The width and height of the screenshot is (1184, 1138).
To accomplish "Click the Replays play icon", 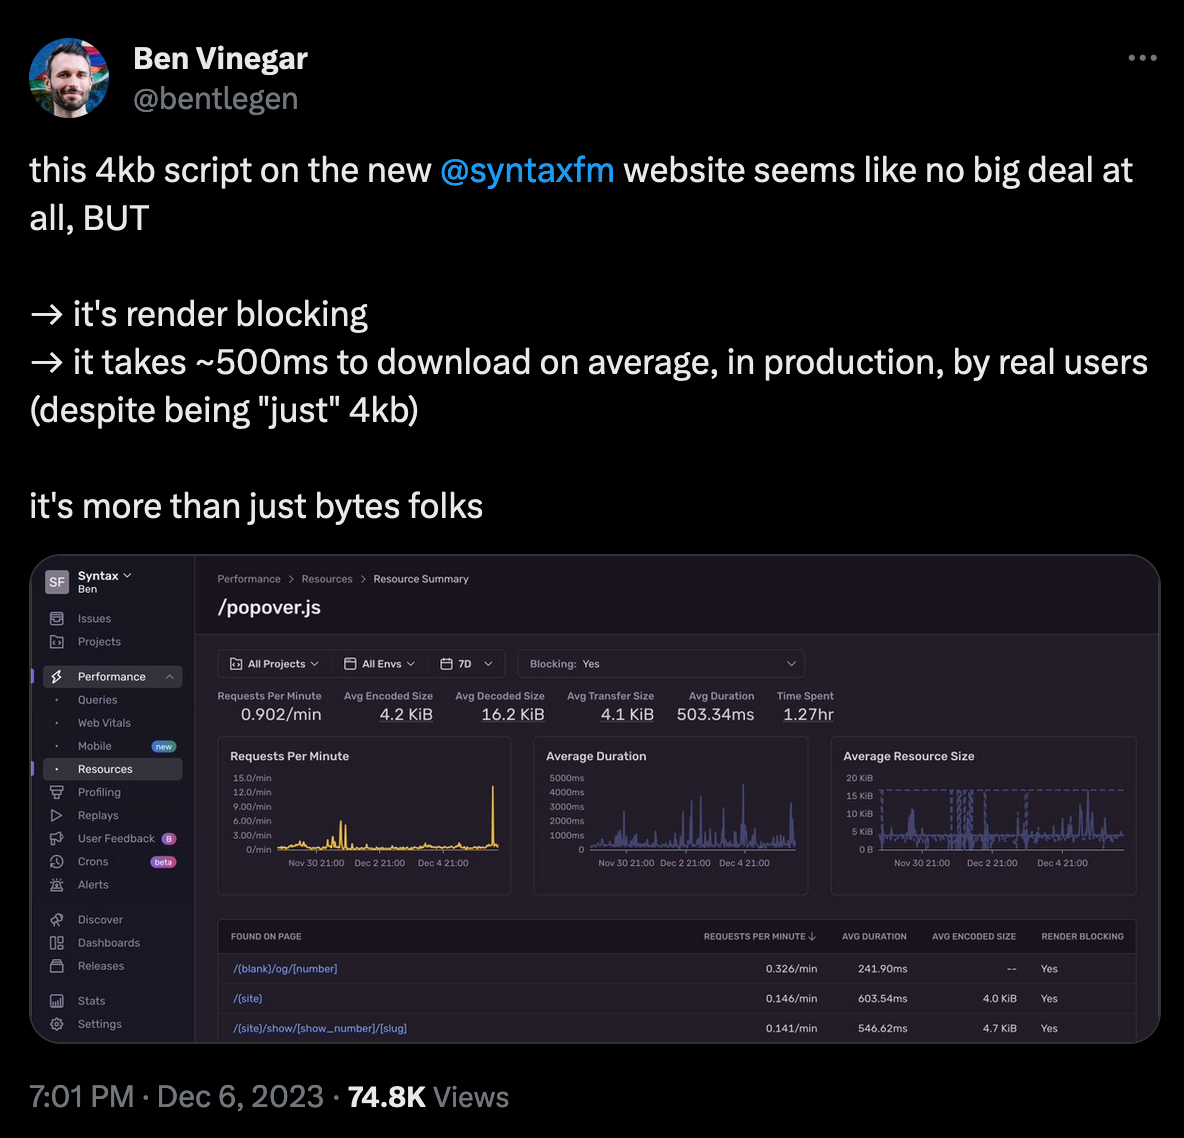I will tap(57, 816).
